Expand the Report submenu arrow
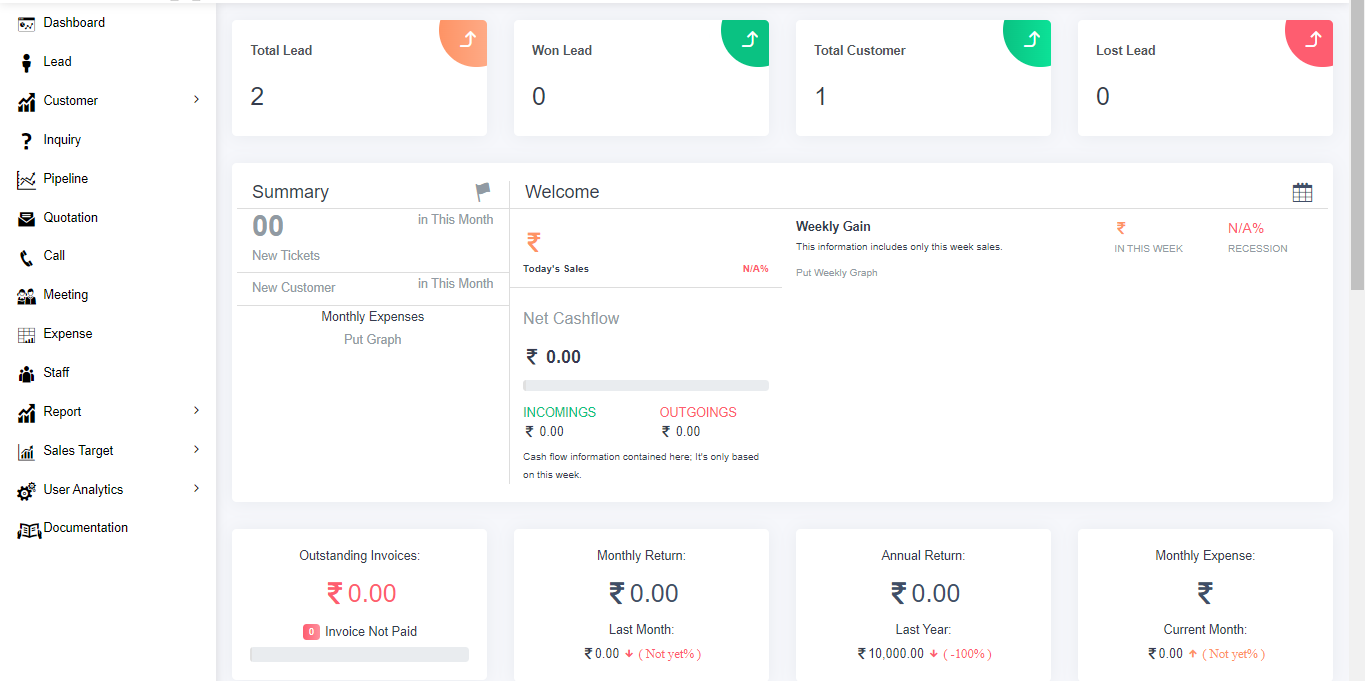Viewport: 1365px width, 681px height. click(196, 411)
